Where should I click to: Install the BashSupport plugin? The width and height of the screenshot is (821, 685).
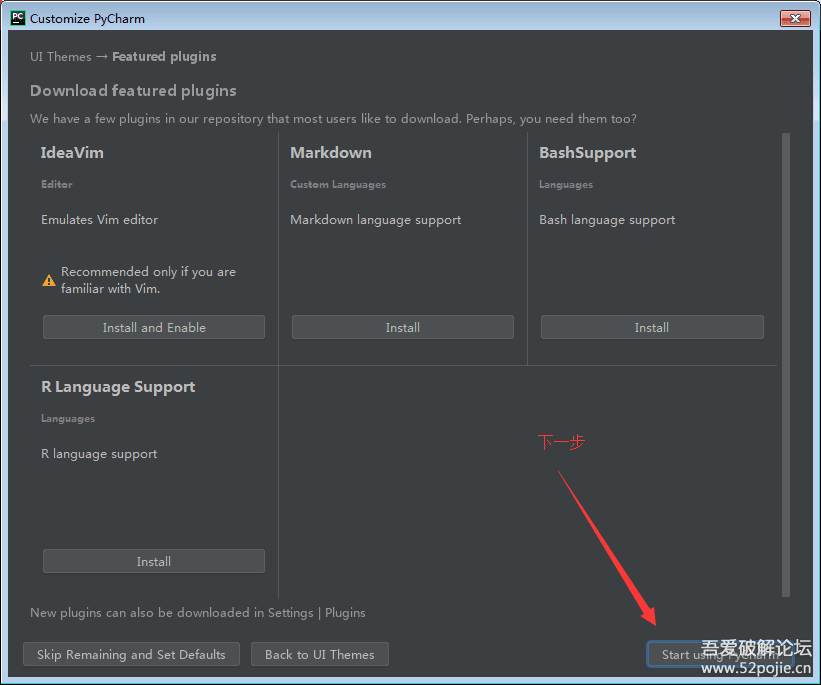pos(652,327)
